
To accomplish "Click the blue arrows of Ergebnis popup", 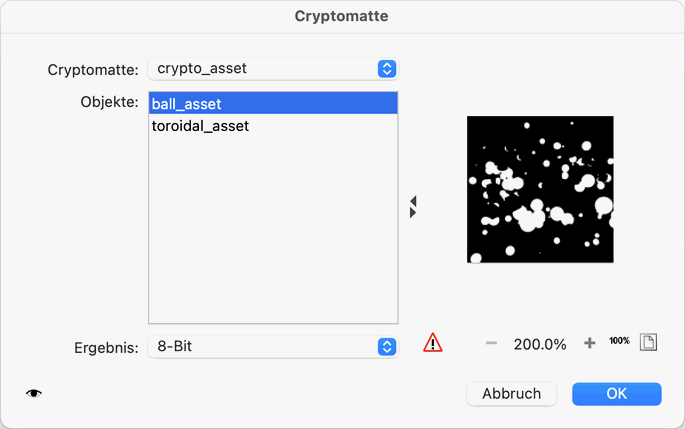I will click(387, 347).
